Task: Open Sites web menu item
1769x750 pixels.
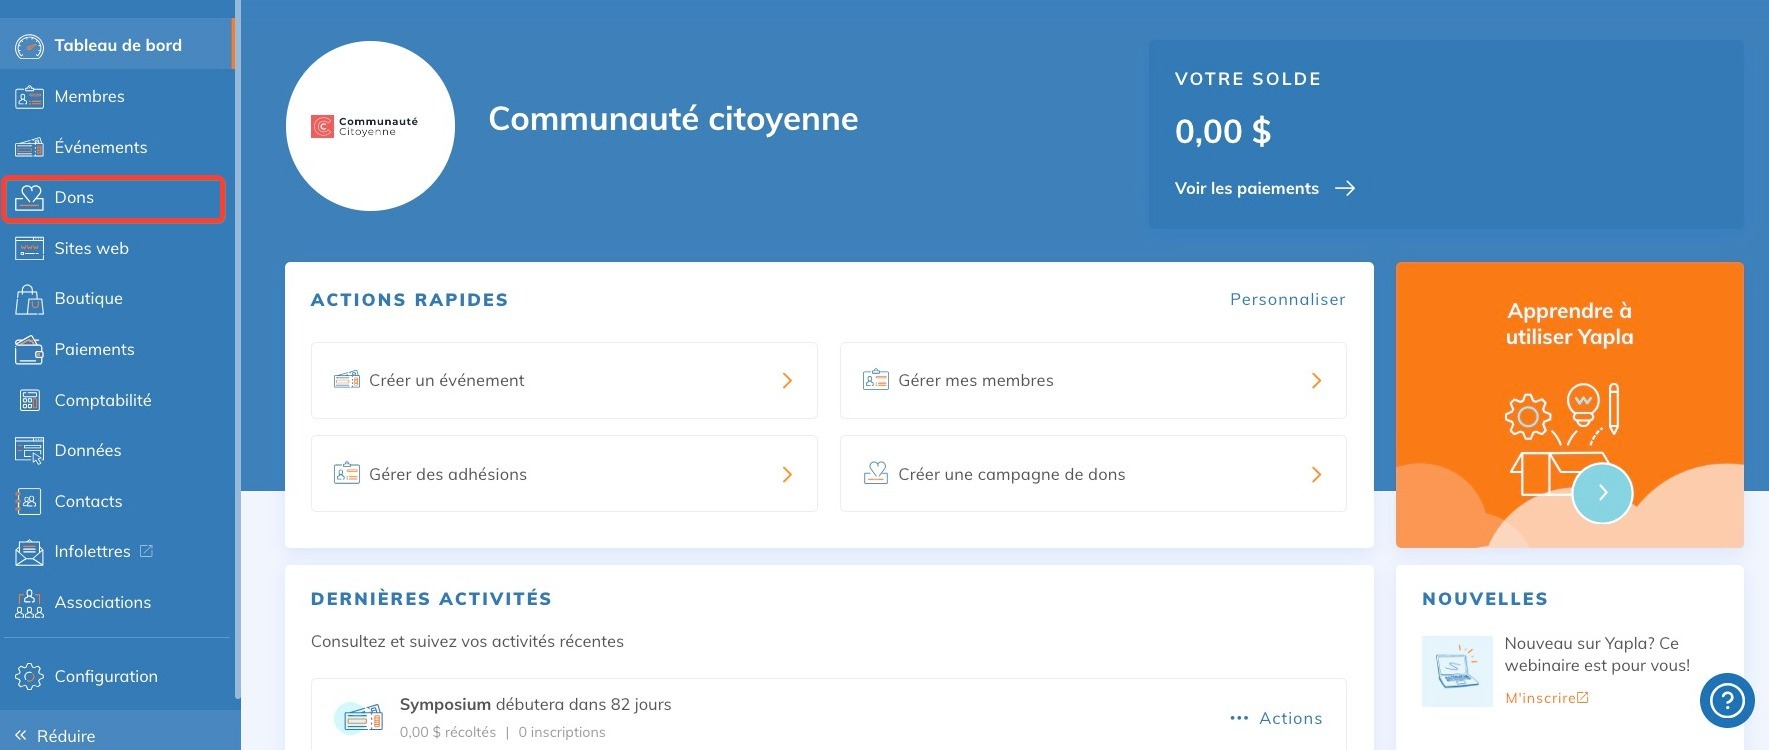Action: point(91,249)
